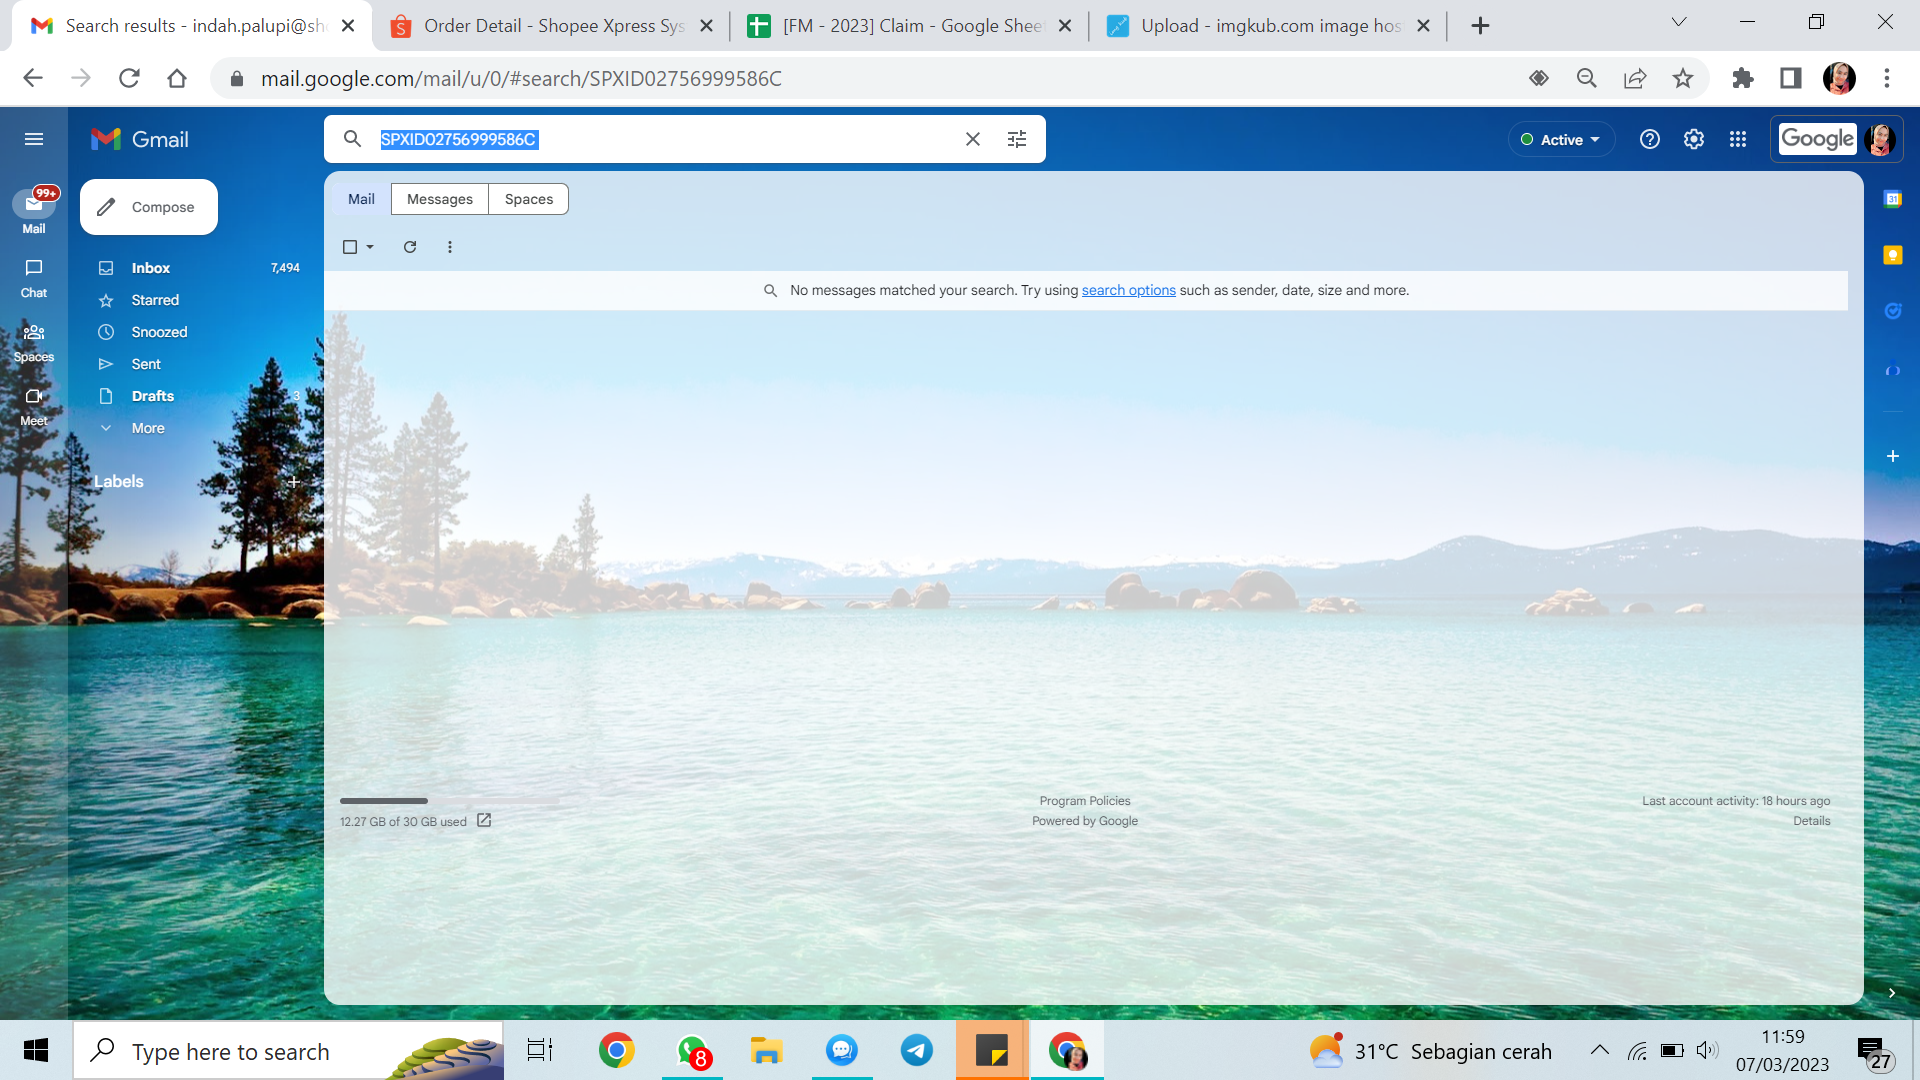
Task: Open account activity Details link
Action: (x=1811, y=821)
